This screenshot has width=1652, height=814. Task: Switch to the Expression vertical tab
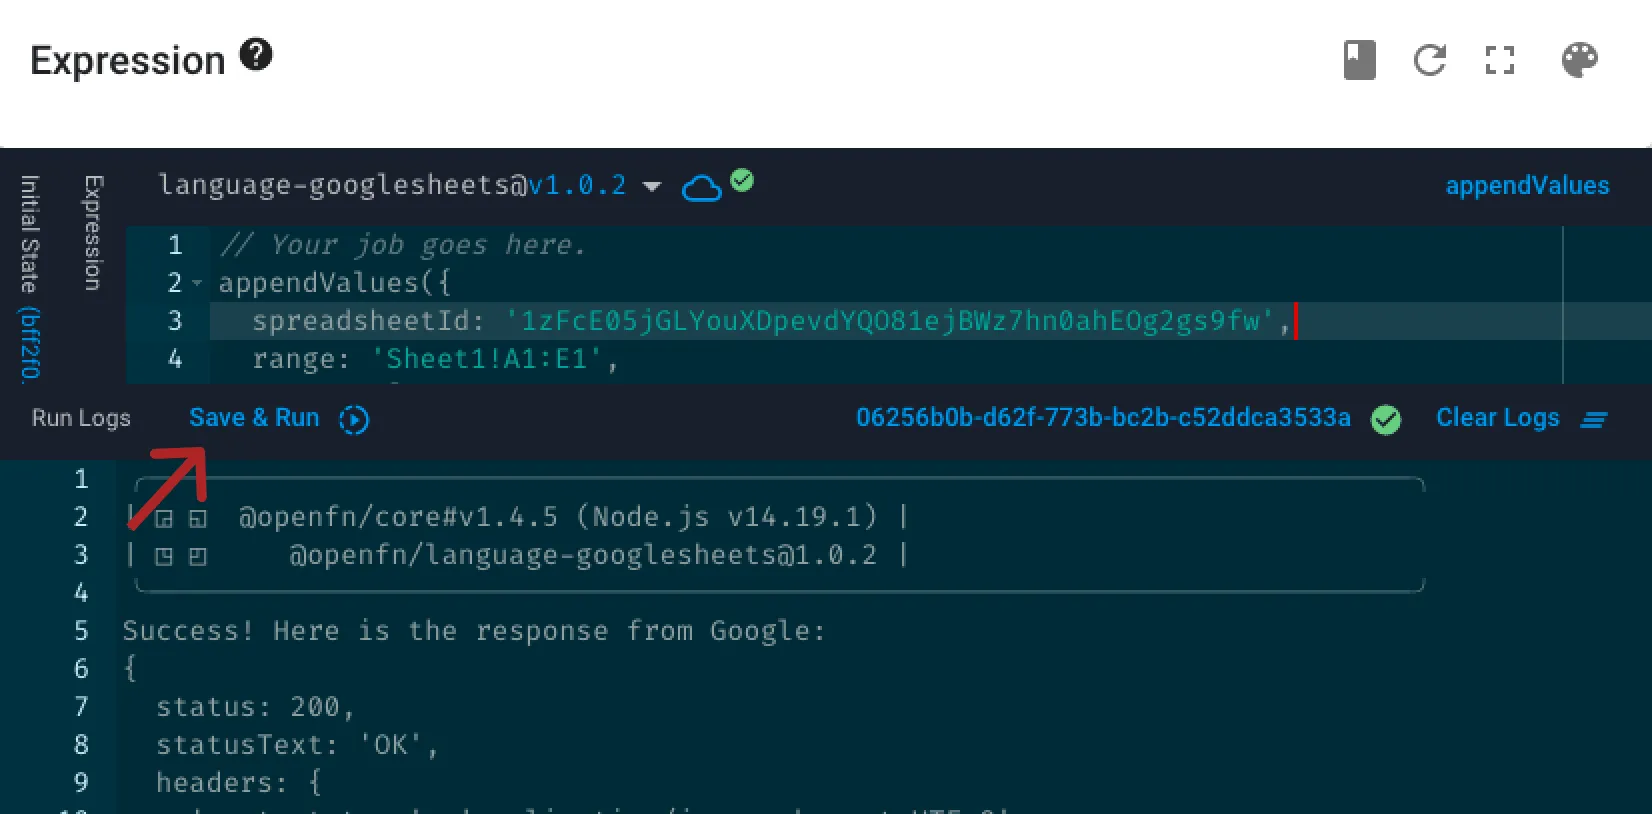click(93, 233)
